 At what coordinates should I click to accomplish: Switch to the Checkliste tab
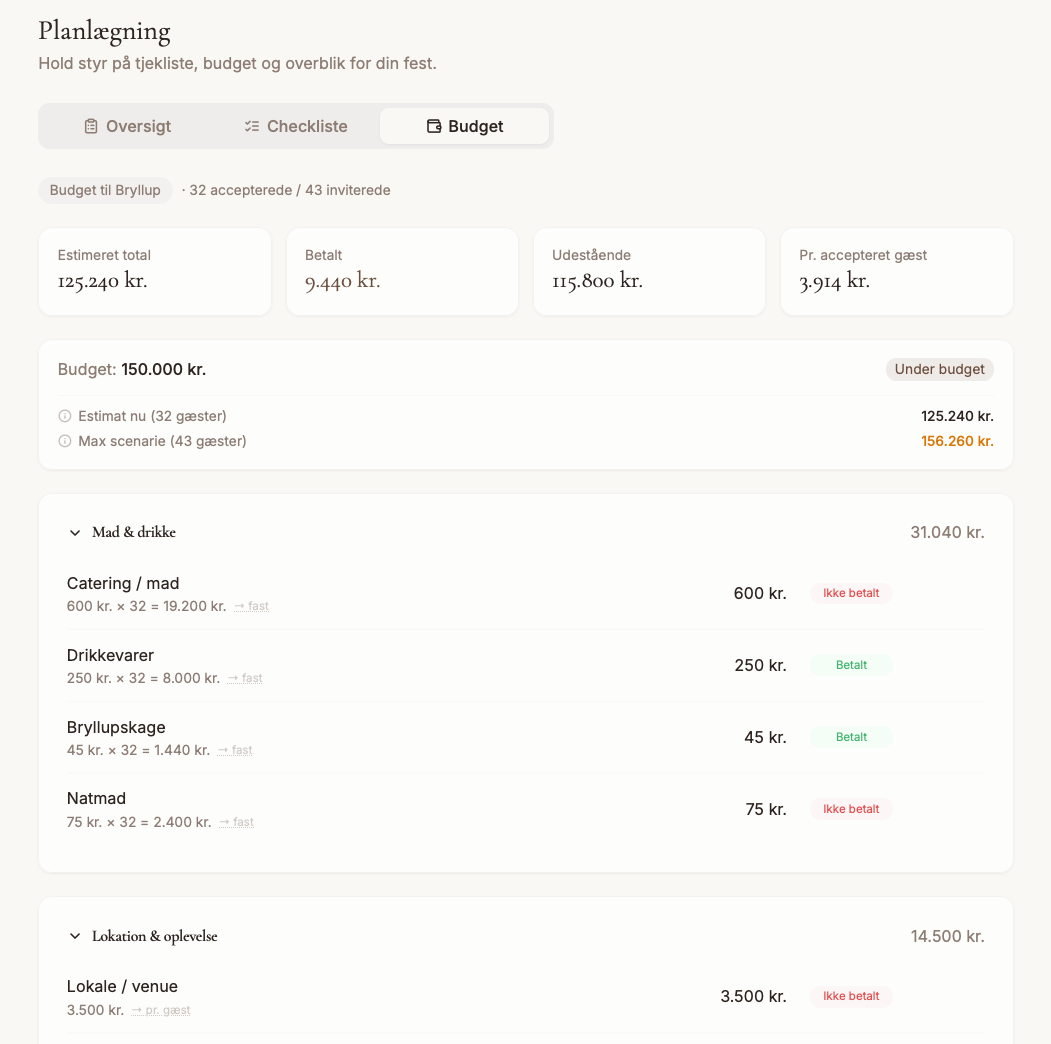(x=296, y=126)
